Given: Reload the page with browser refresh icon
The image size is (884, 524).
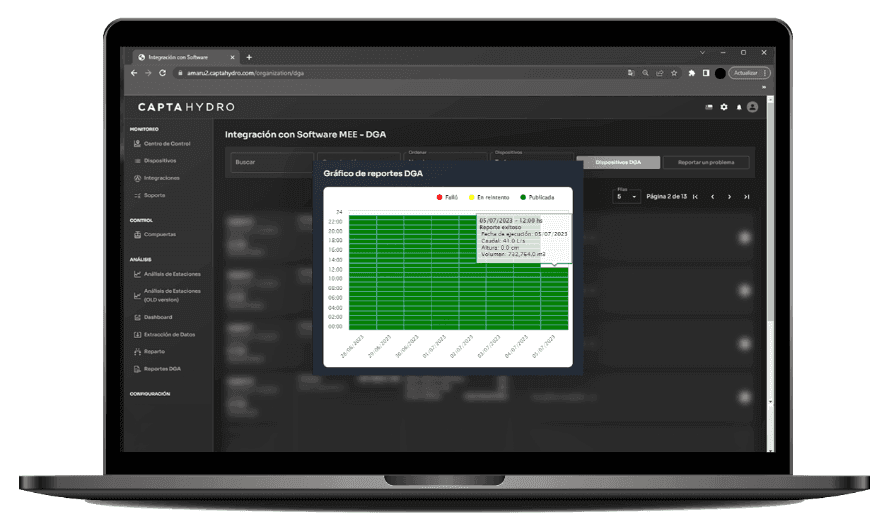Looking at the screenshot, I should [162, 73].
